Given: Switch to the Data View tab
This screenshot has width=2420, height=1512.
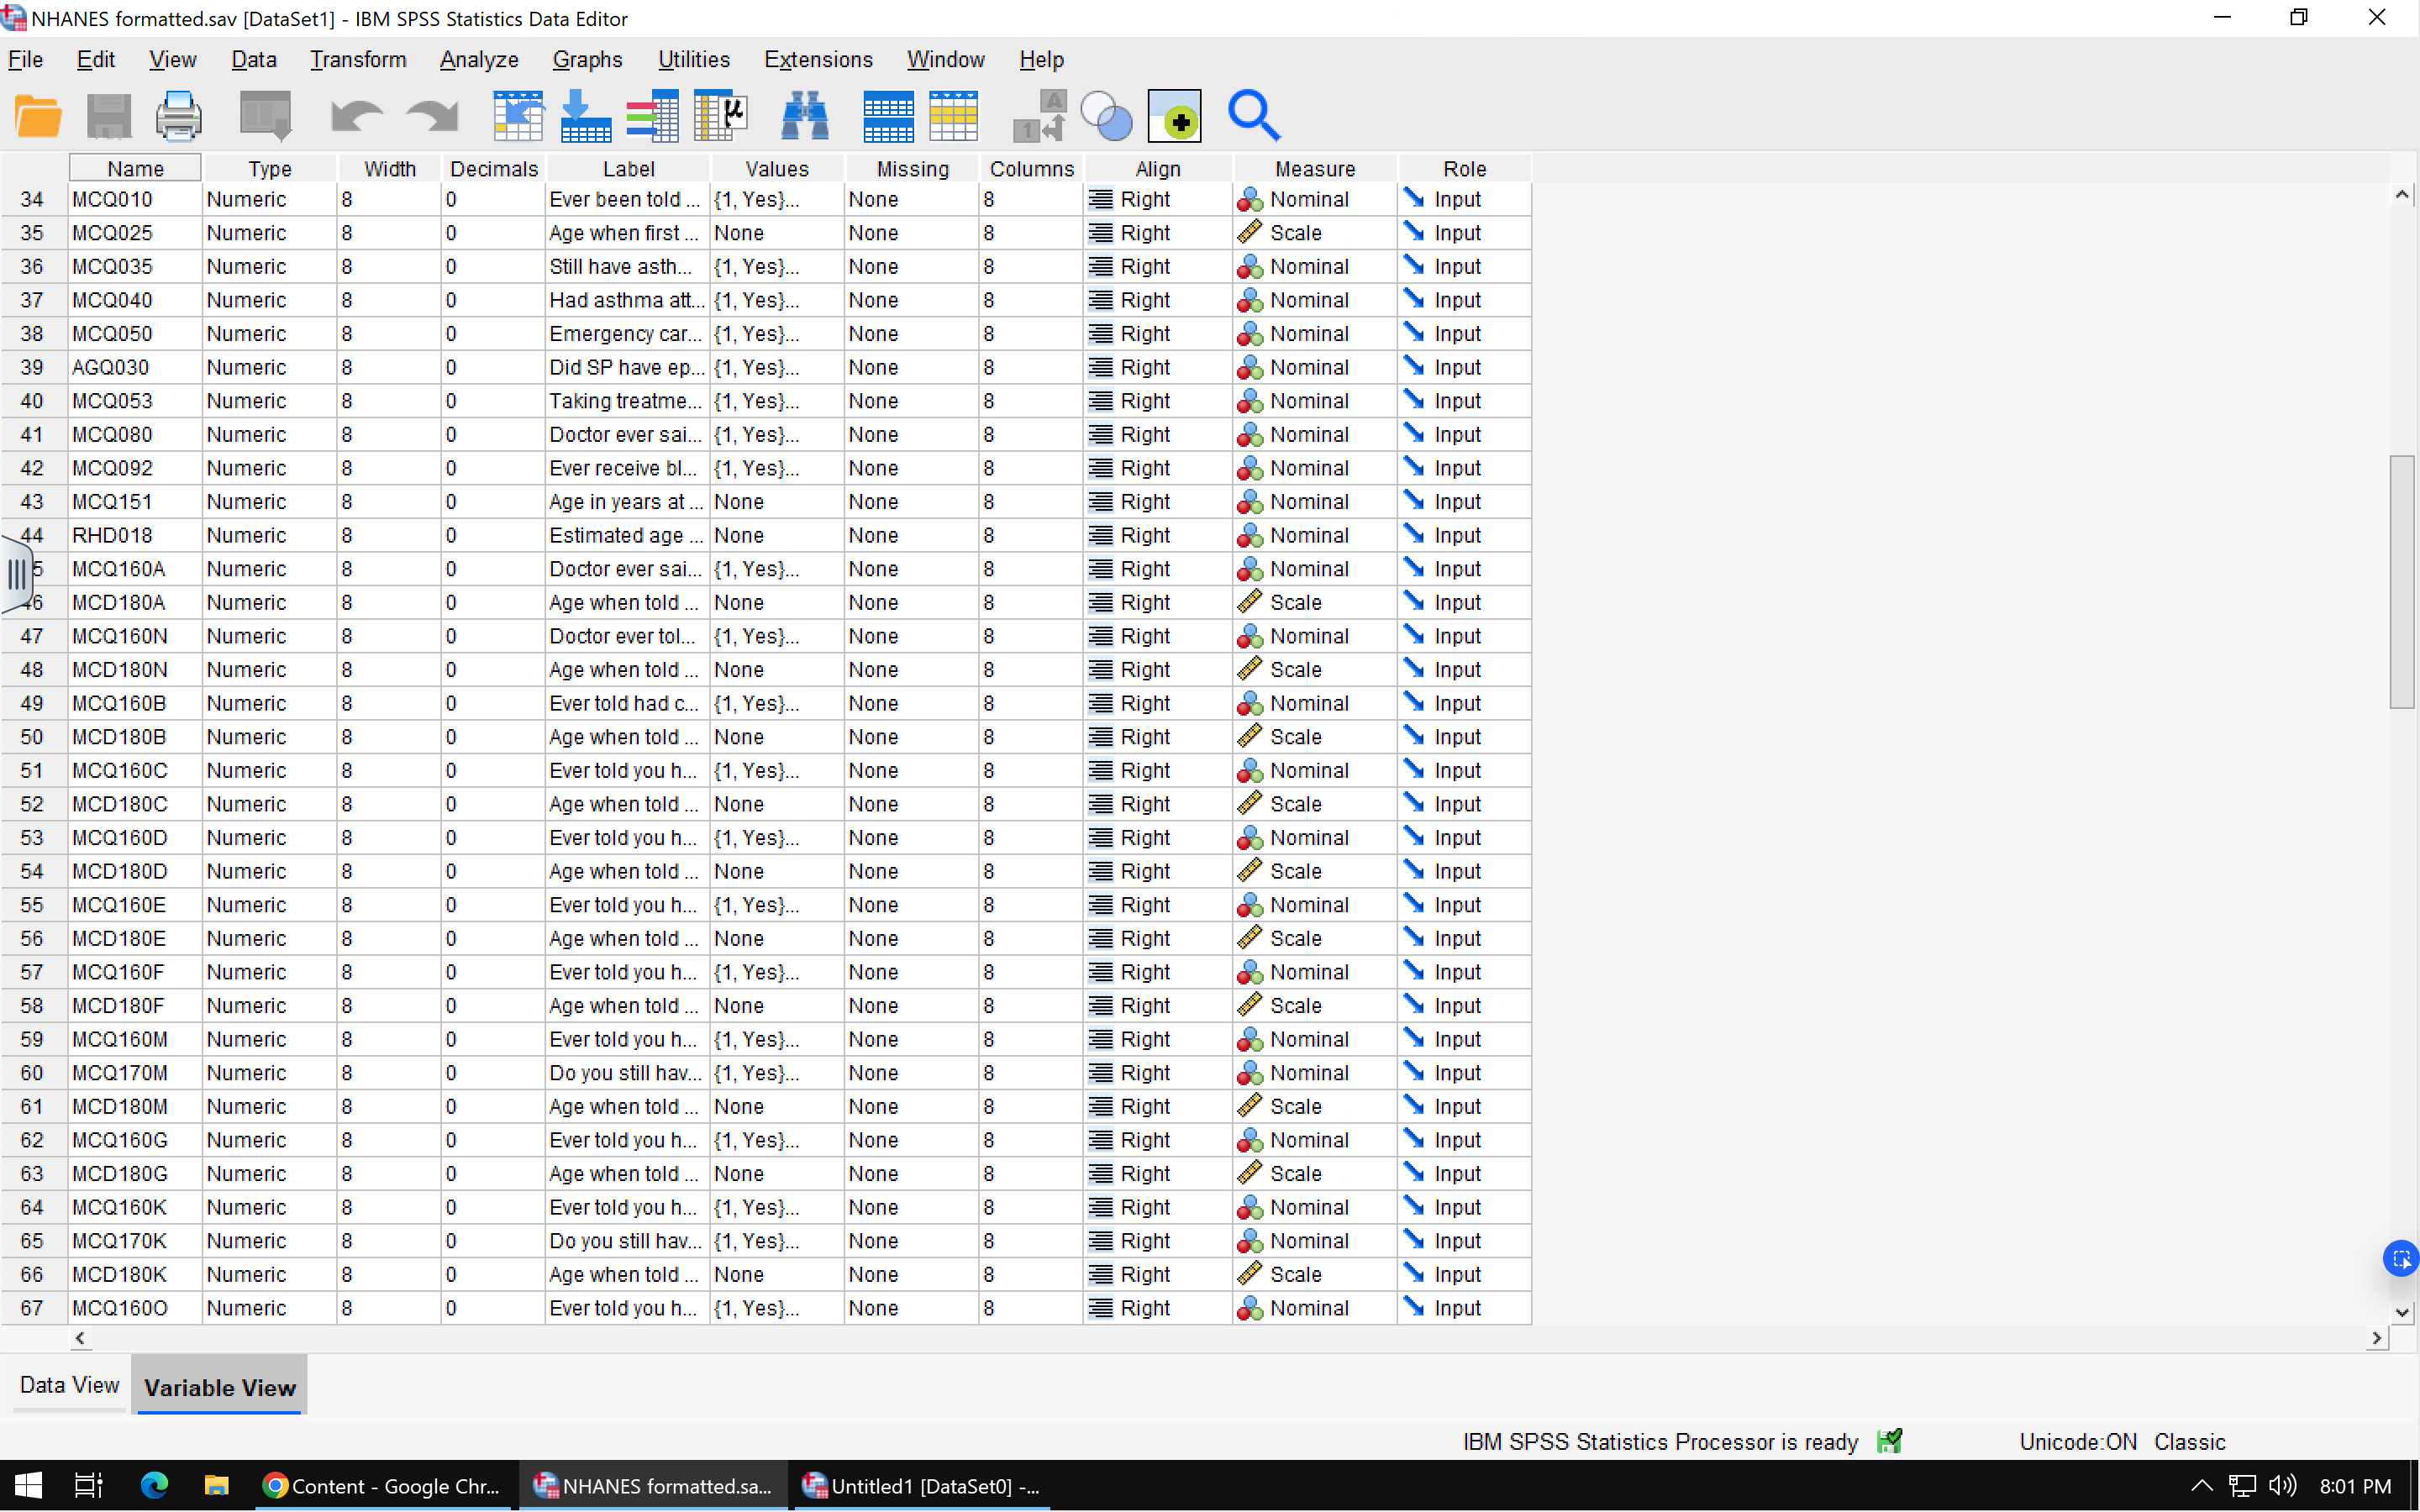Looking at the screenshot, I should (69, 1385).
